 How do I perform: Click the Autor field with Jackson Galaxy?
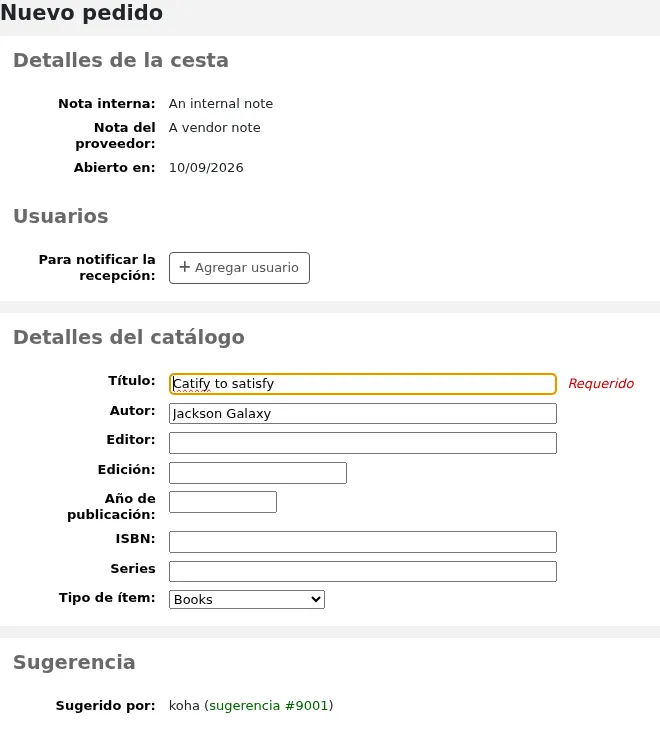click(x=363, y=413)
